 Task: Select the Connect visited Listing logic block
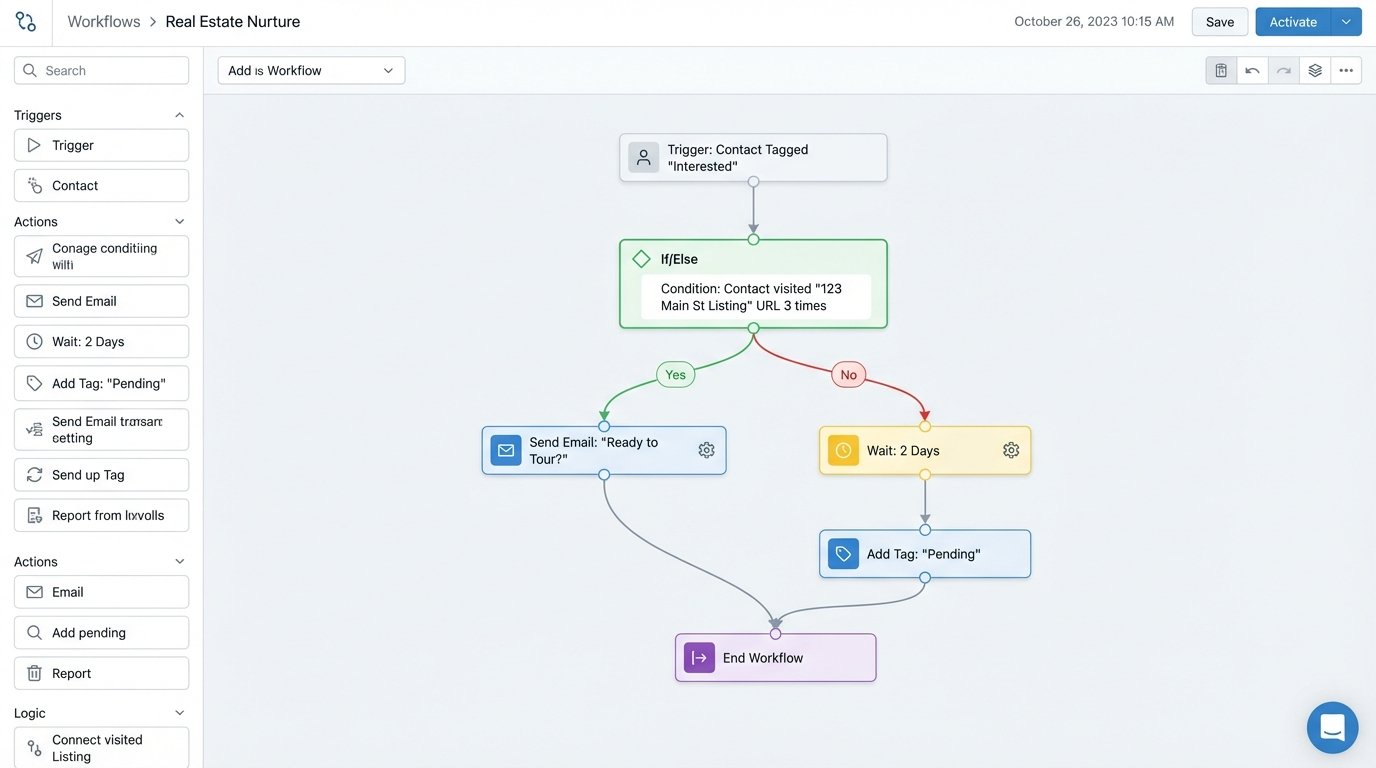pyautogui.click(x=100, y=747)
